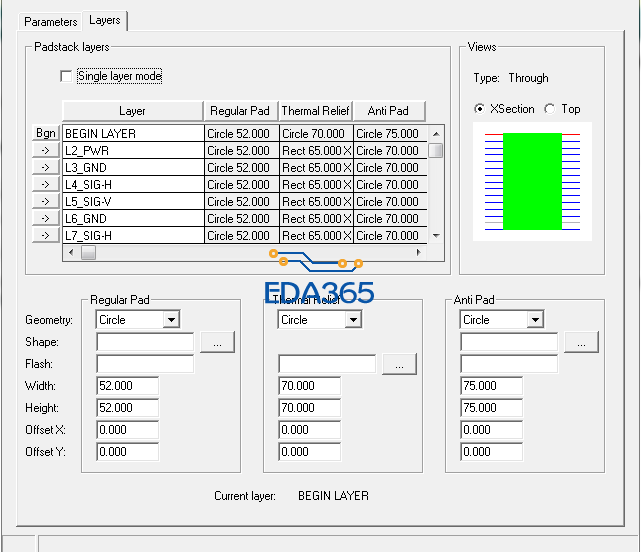
Task: Select the Top view radio button
Action: (x=550, y=109)
